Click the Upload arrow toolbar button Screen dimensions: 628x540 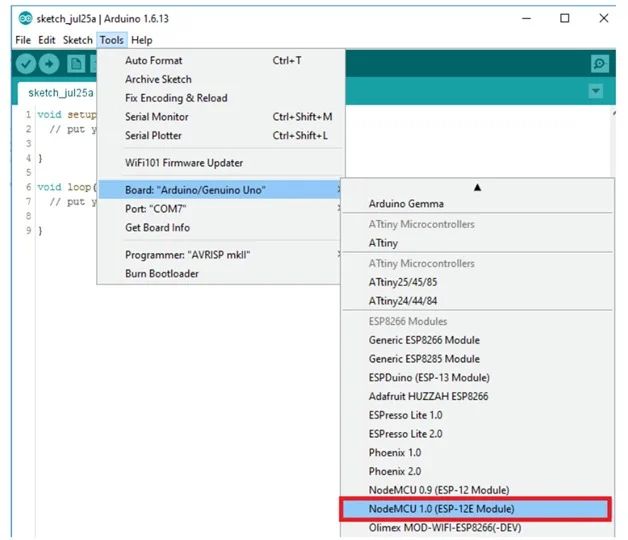point(49,64)
